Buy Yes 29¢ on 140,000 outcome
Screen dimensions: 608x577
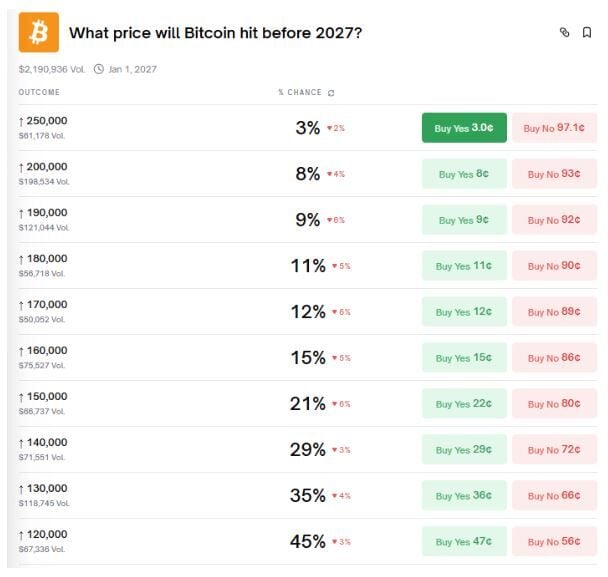[464, 450]
